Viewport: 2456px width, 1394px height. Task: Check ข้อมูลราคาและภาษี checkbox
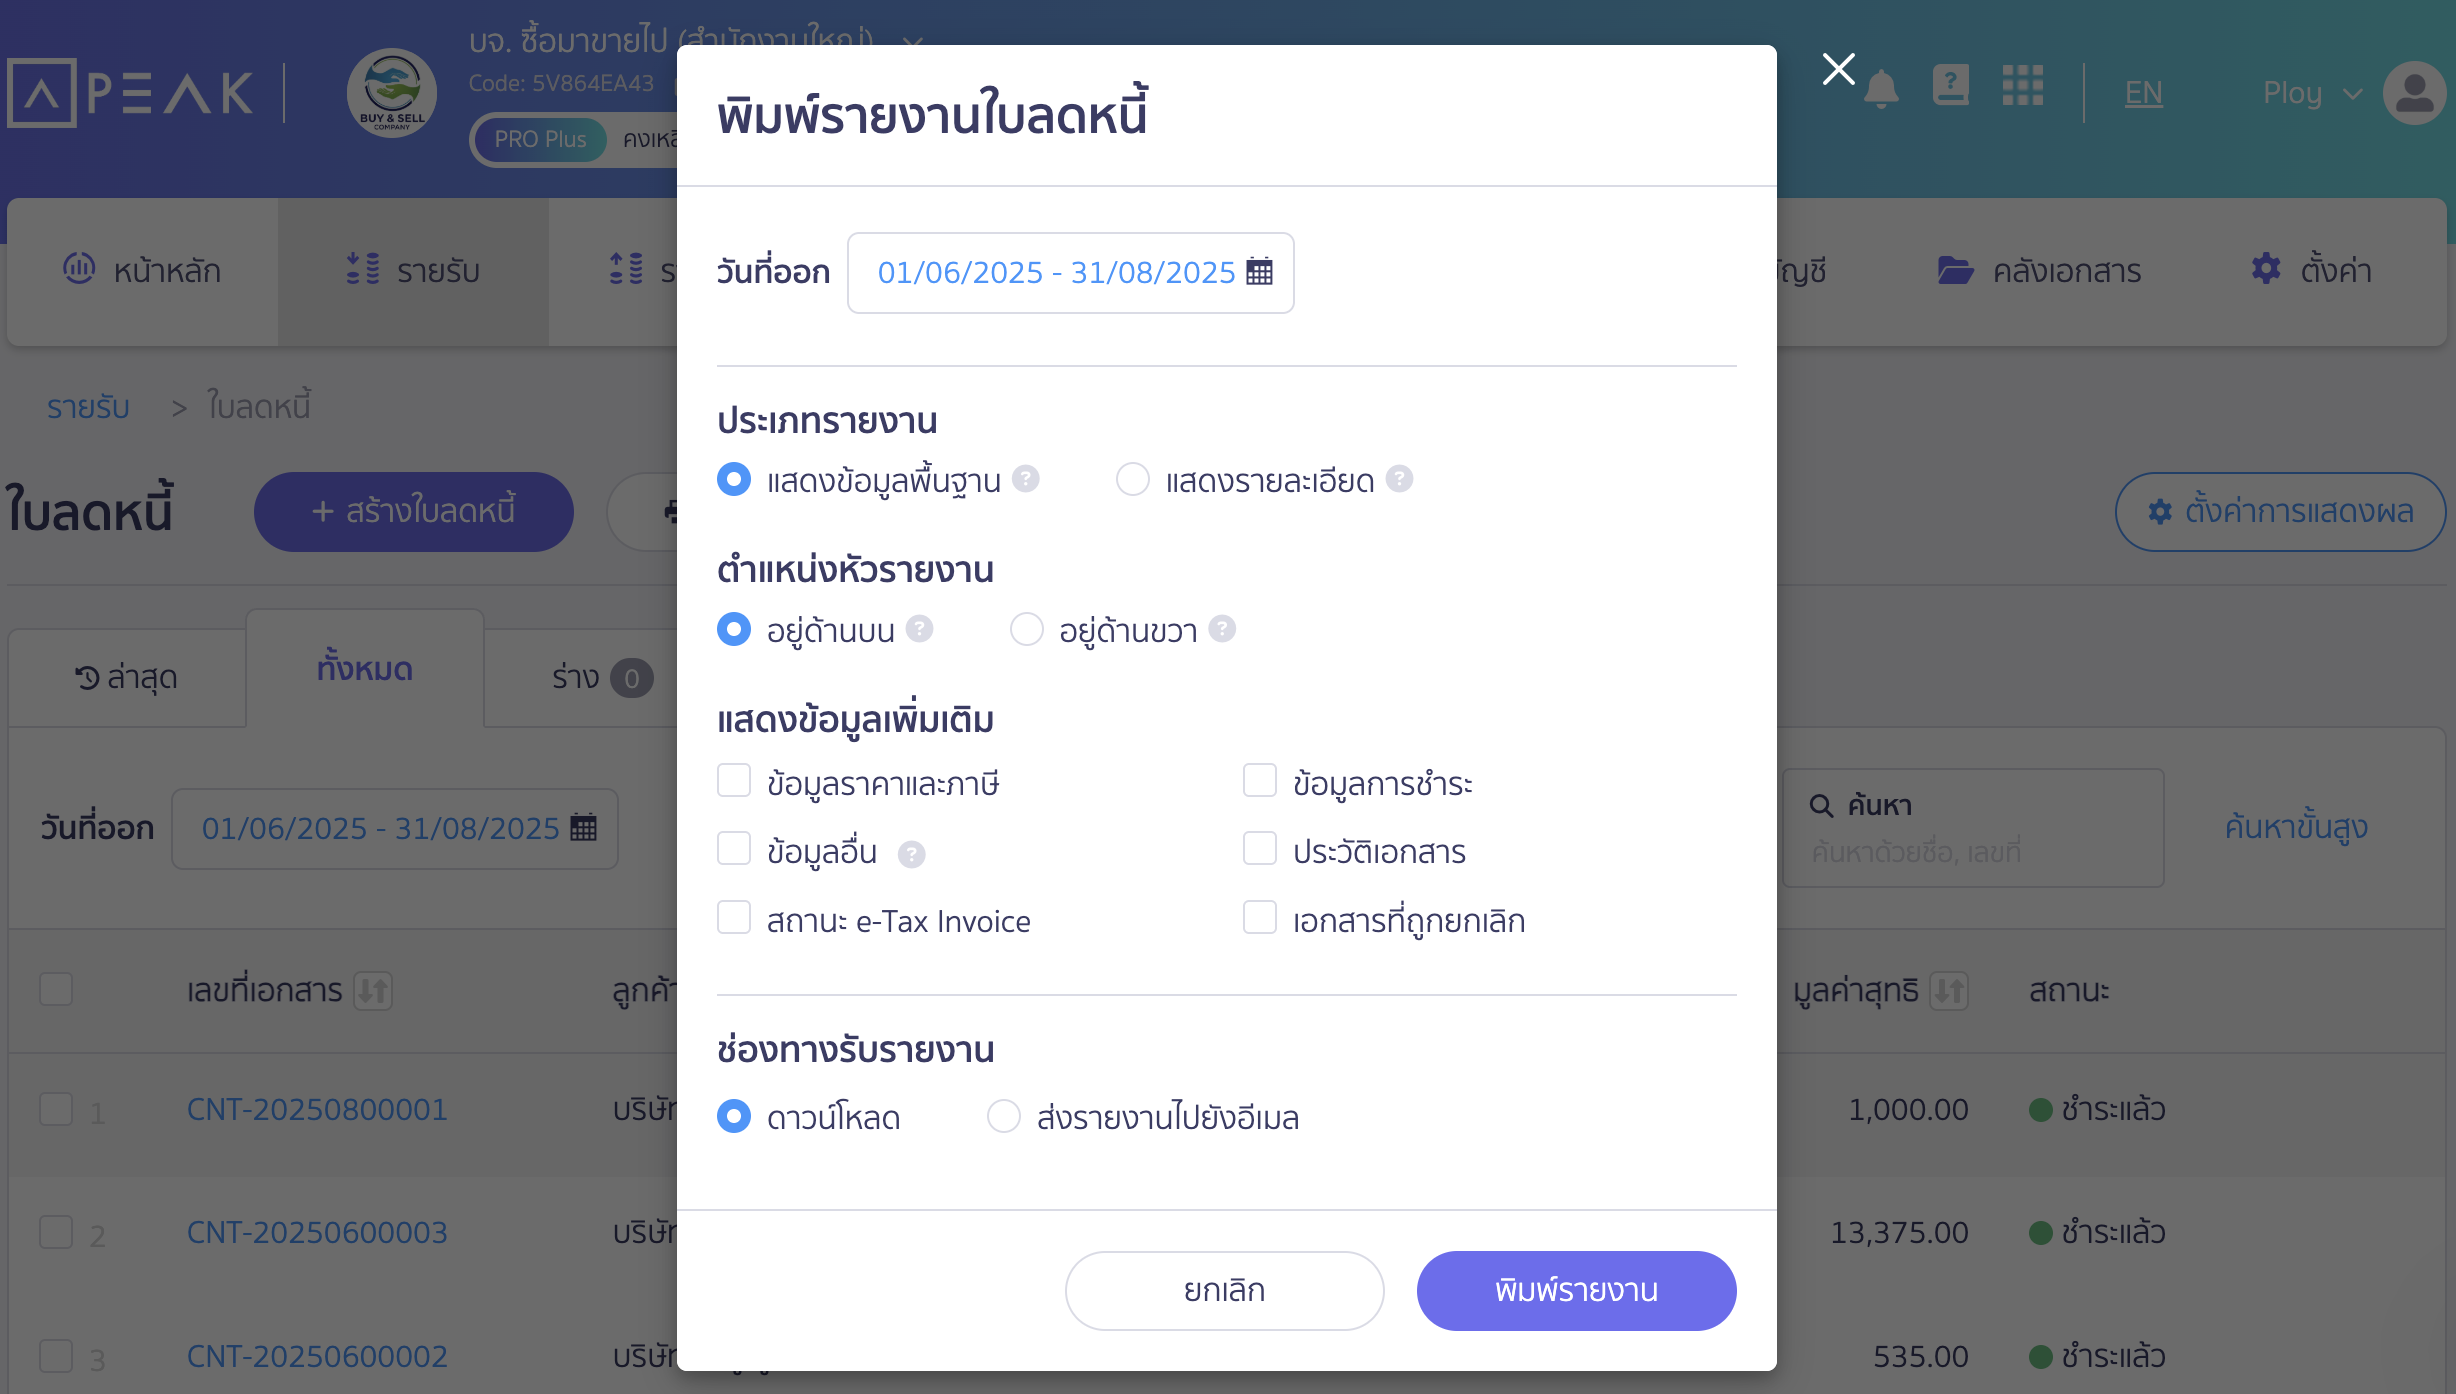click(x=734, y=781)
